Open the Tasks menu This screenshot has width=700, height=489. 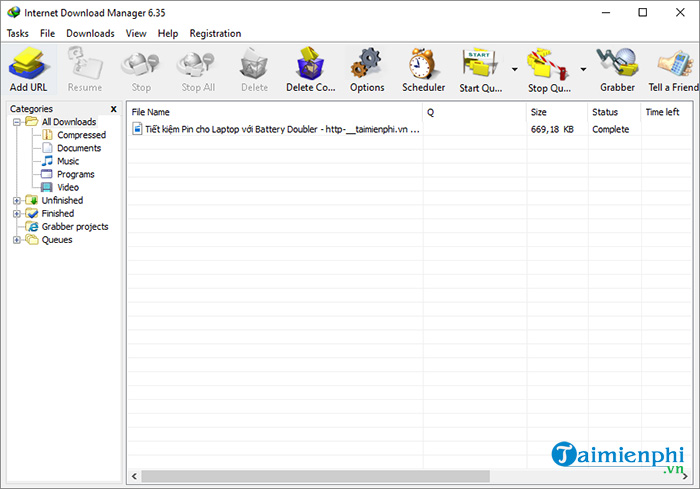pyautogui.click(x=17, y=33)
